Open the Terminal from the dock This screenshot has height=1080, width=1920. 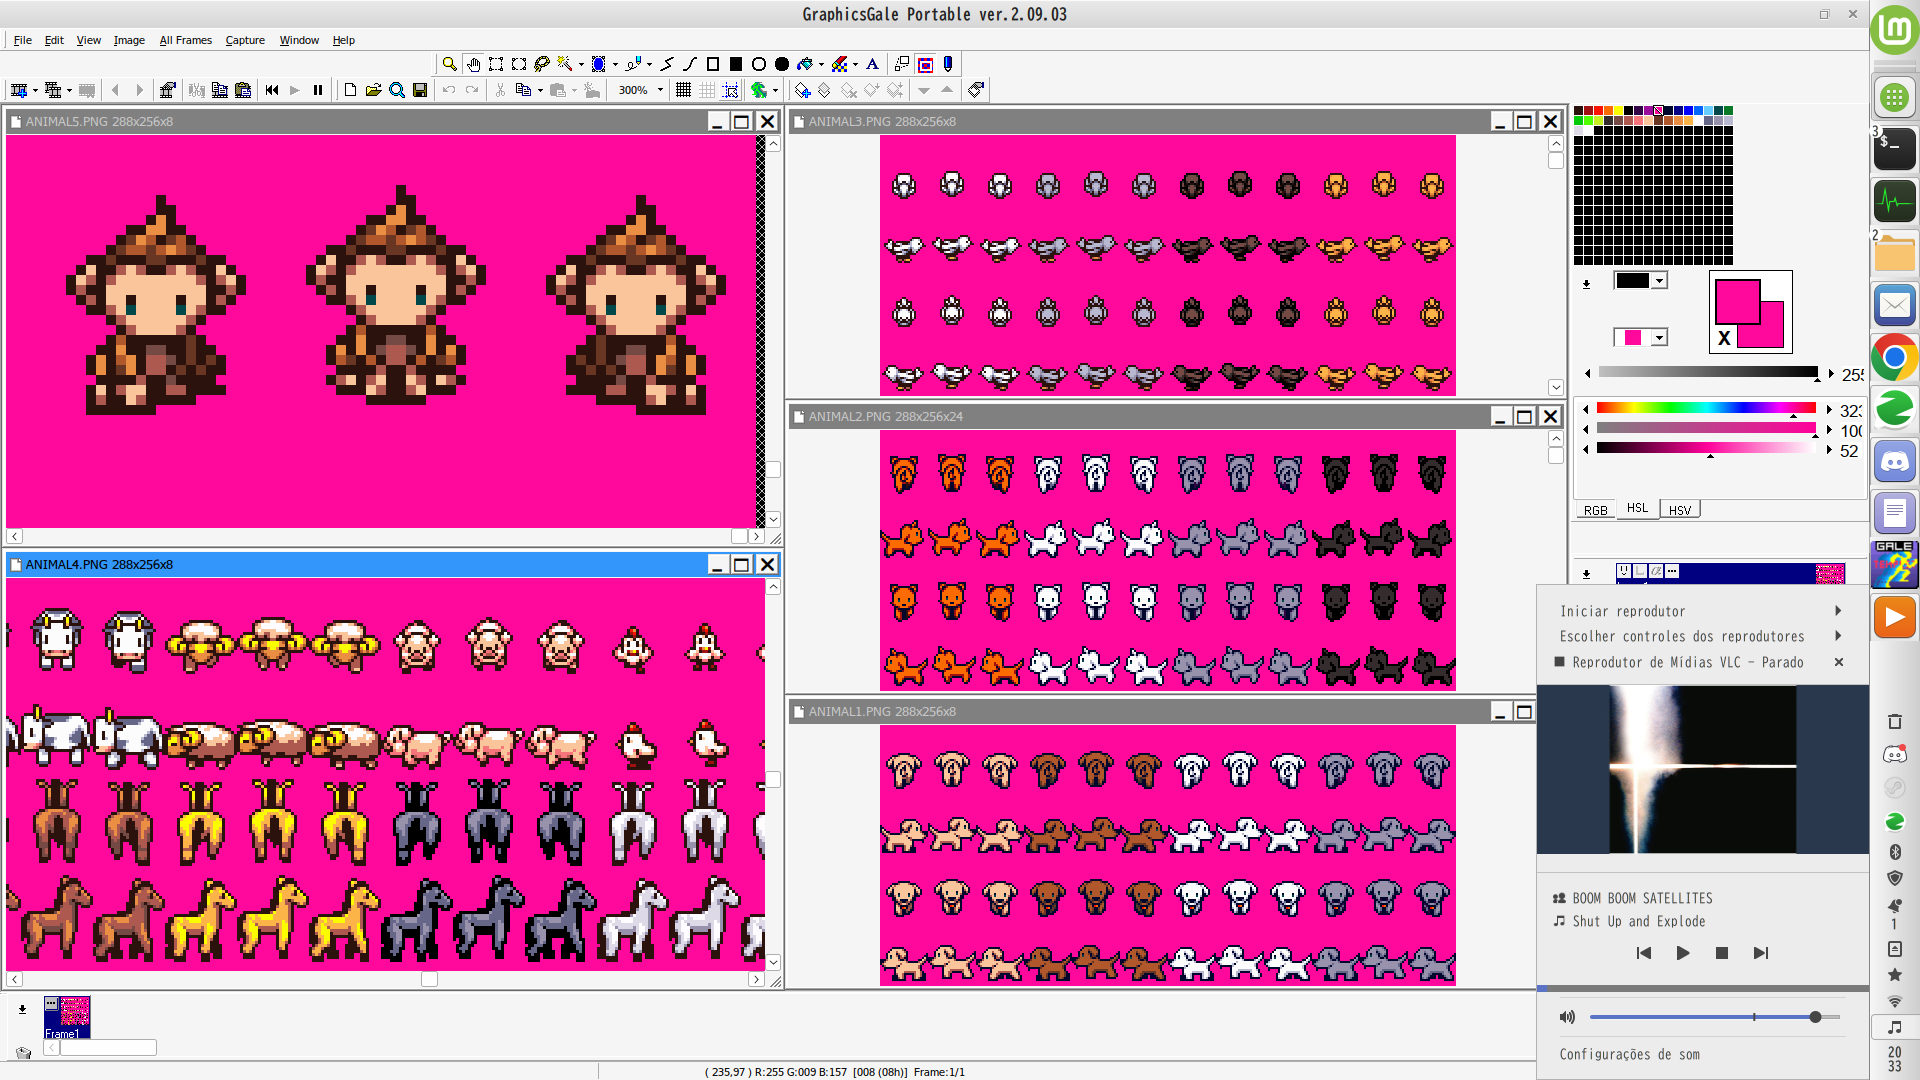pos(1895,150)
